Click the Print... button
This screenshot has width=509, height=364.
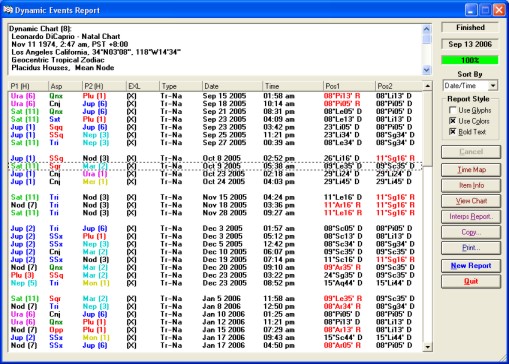(471, 248)
